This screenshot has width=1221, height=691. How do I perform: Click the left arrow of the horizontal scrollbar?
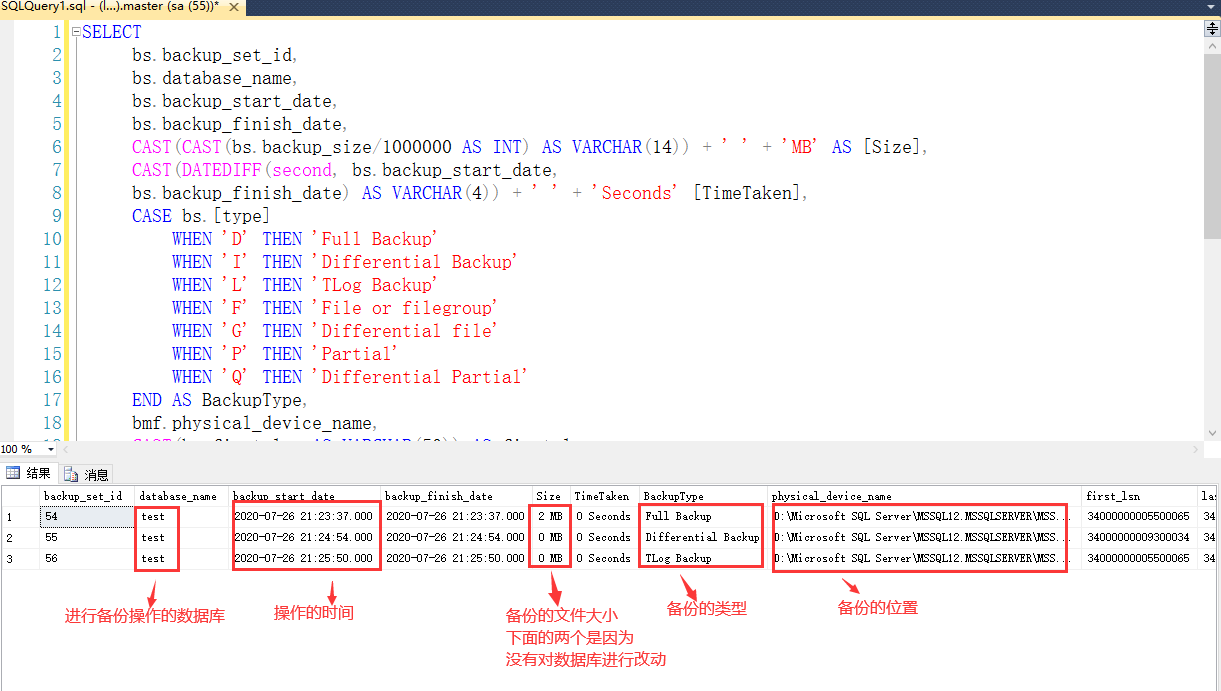coord(66,449)
